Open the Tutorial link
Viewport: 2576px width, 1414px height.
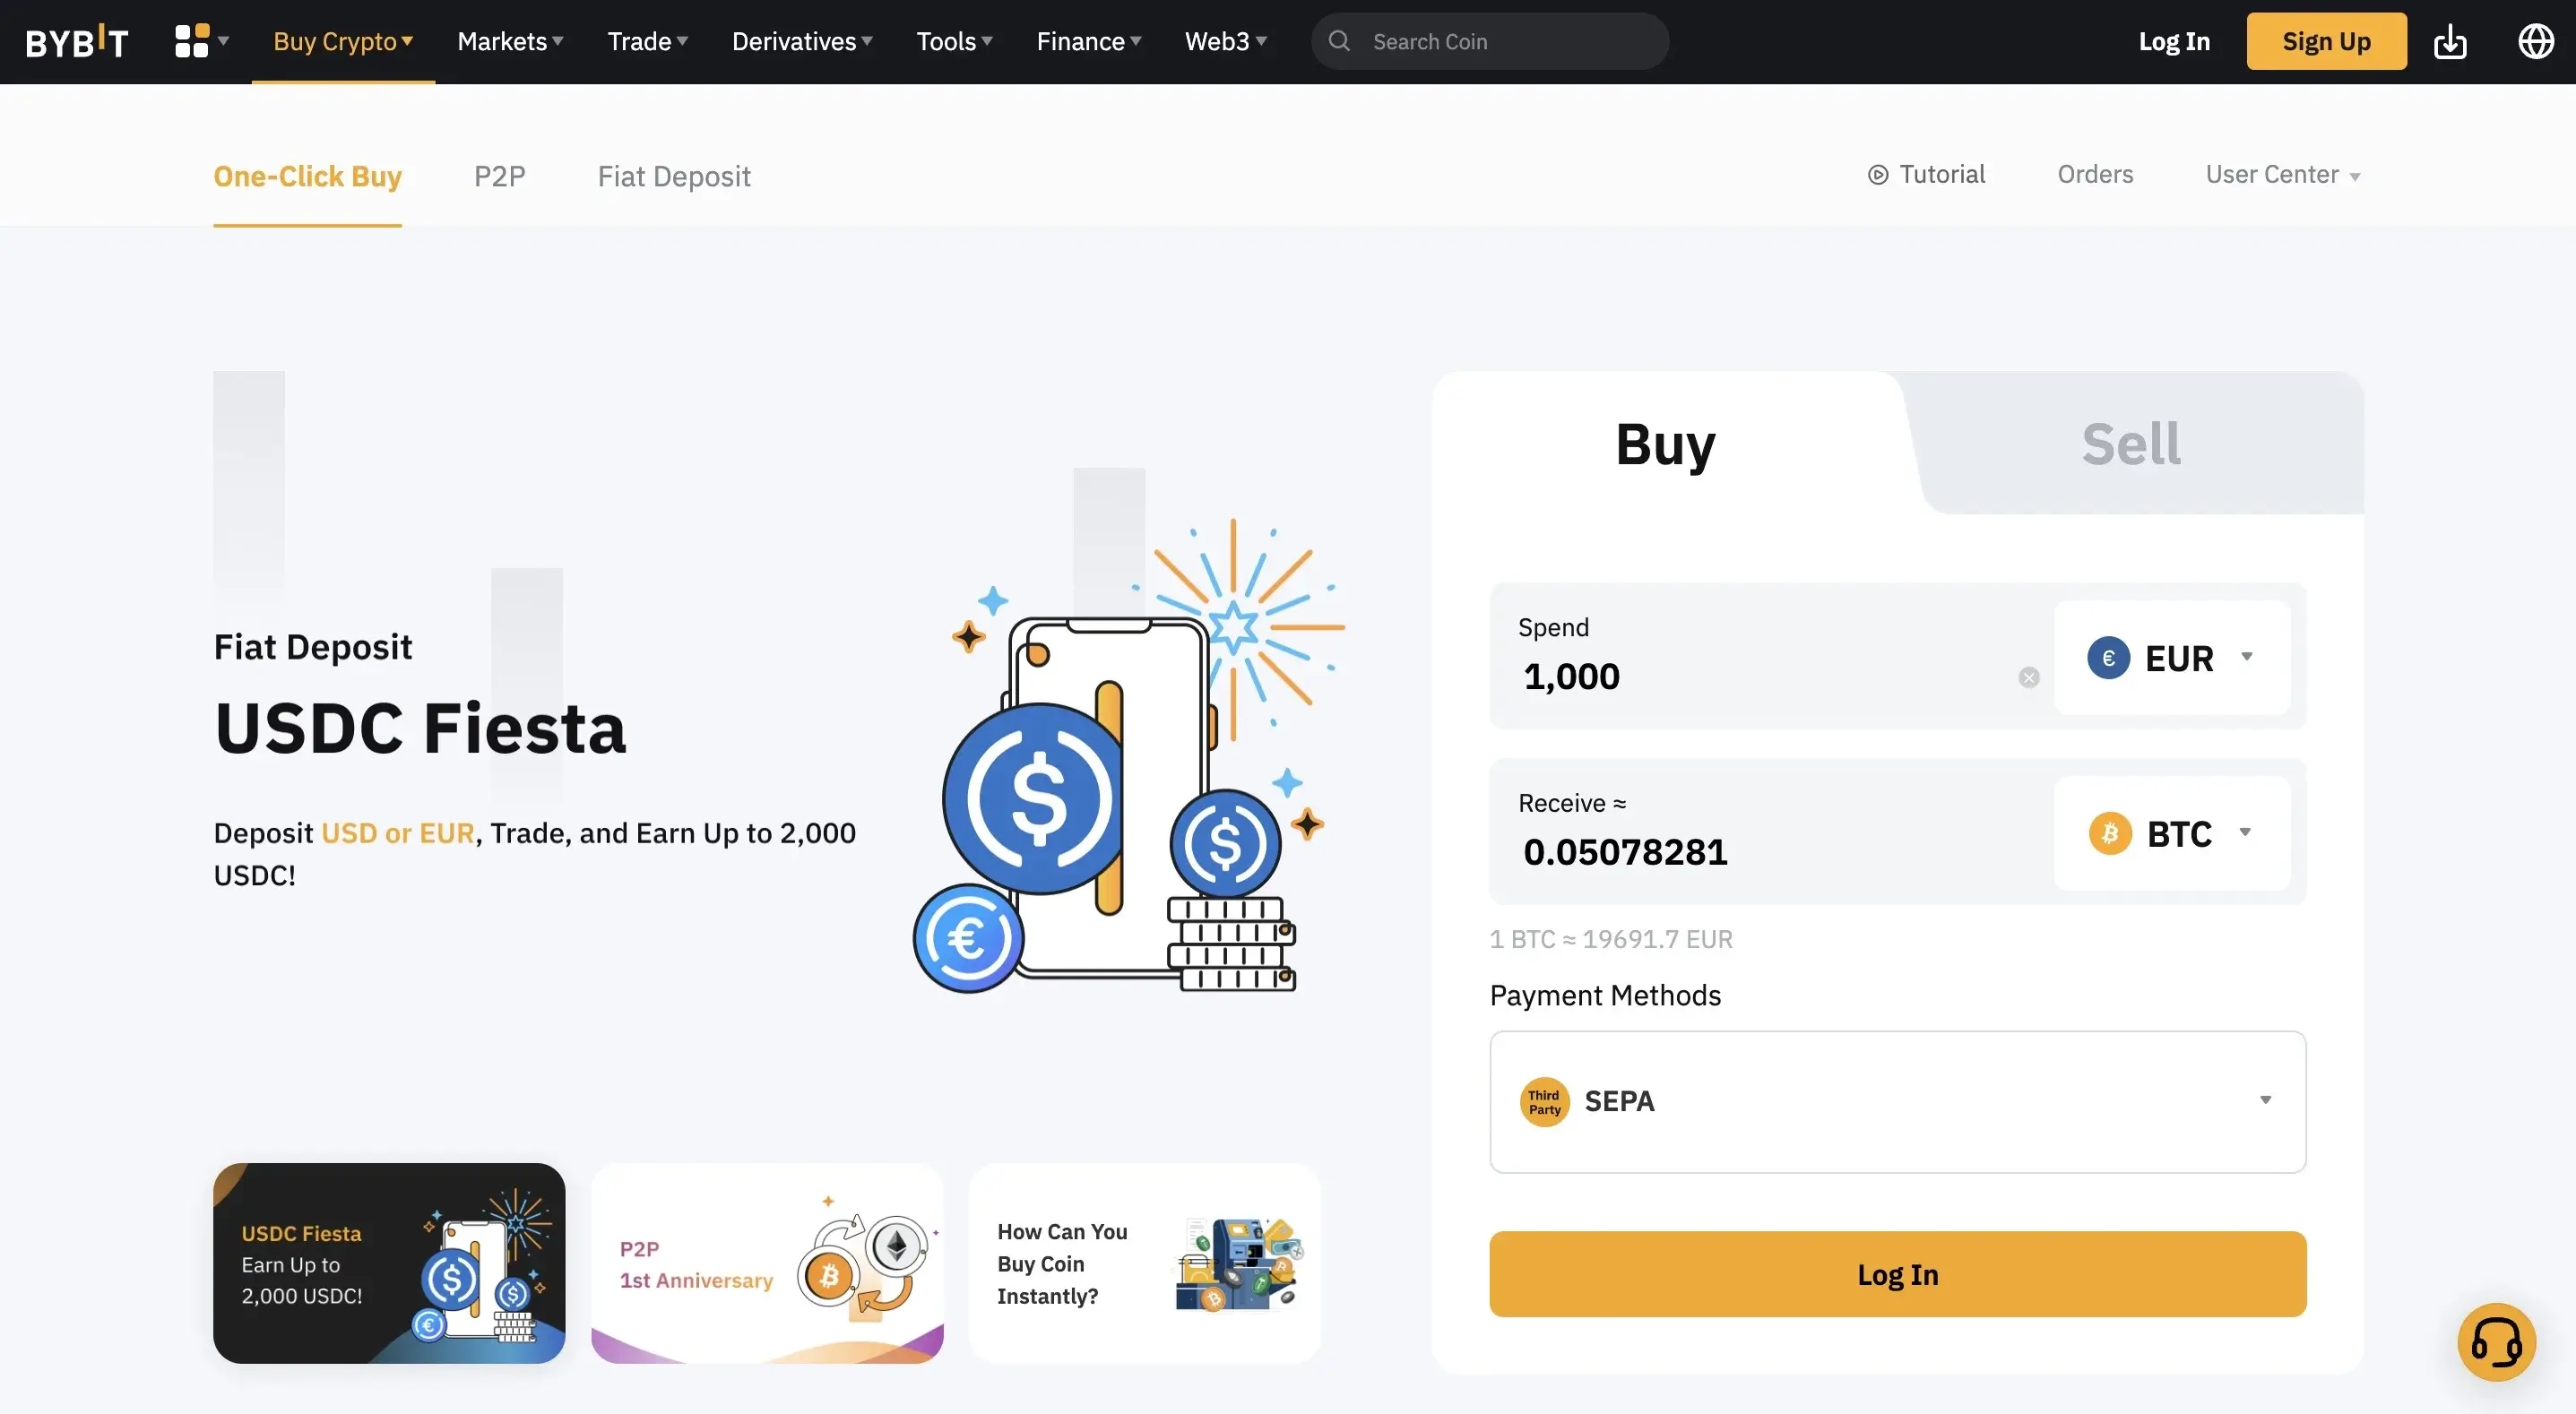(1926, 175)
